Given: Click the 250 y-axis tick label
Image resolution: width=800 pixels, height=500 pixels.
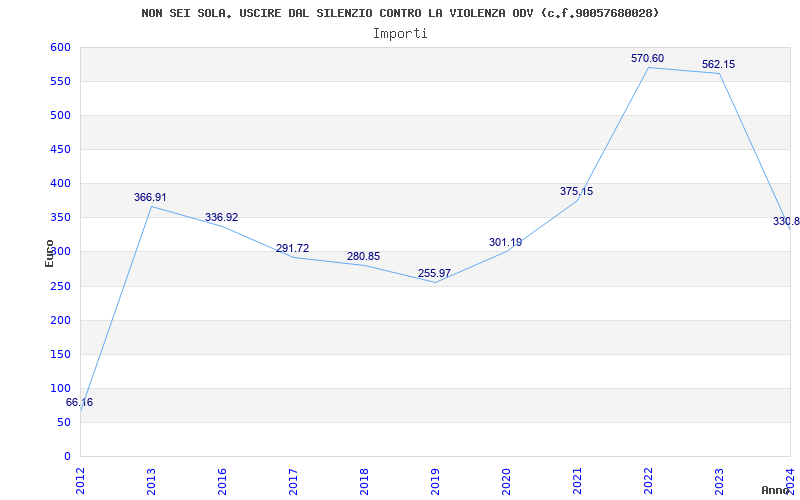Looking at the screenshot, I should tap(60, 286).
